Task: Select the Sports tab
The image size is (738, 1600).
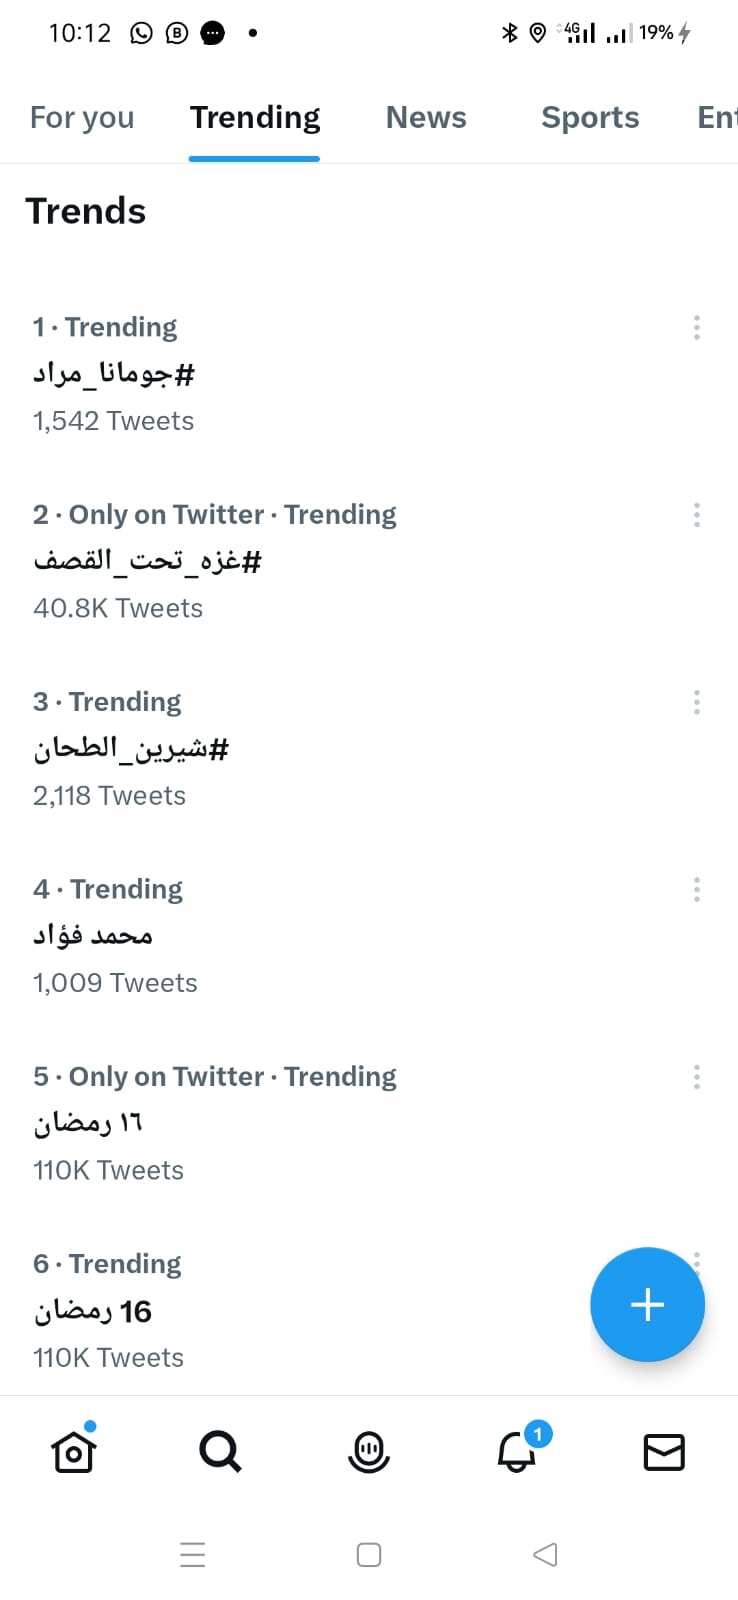Action: [590, 118]
